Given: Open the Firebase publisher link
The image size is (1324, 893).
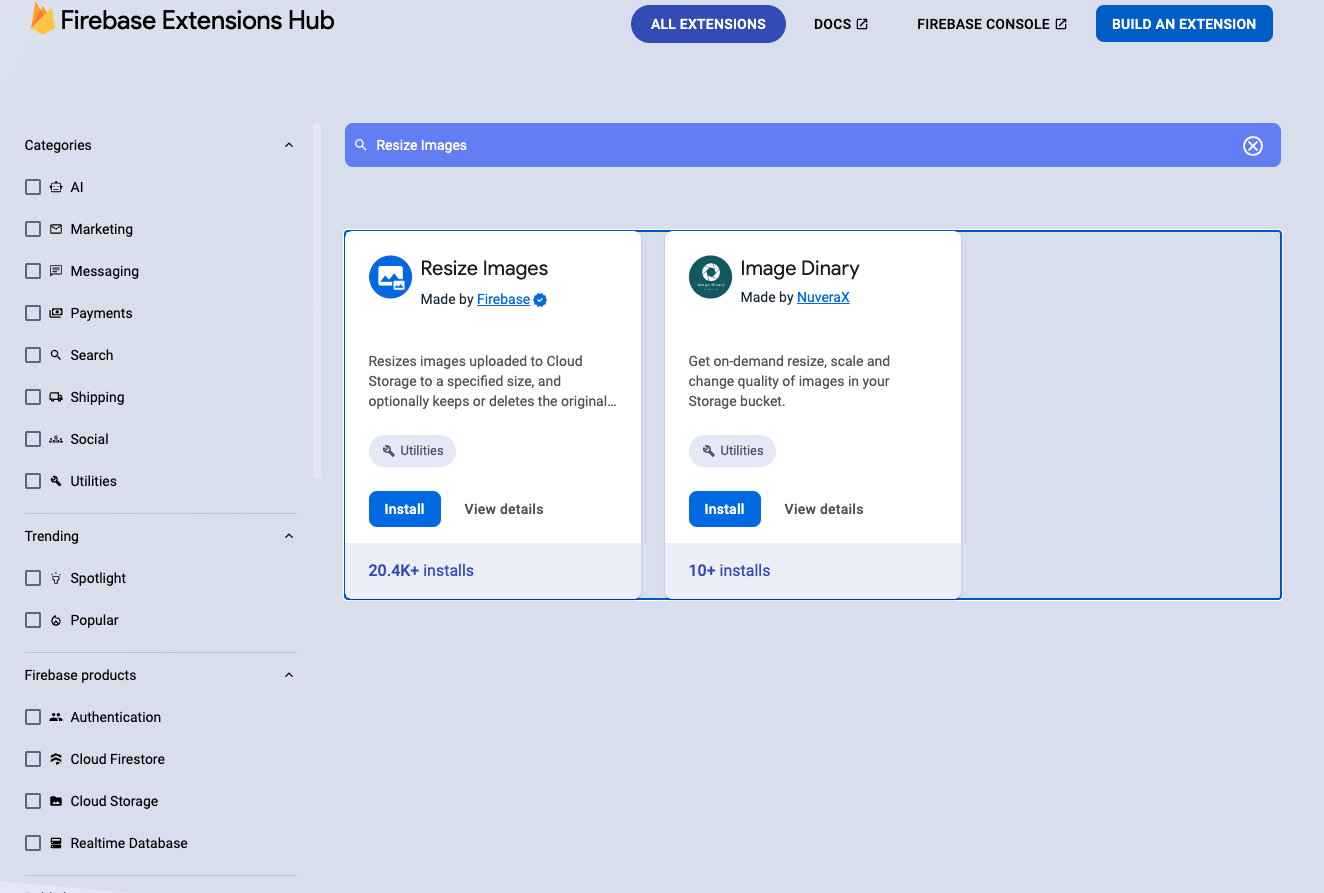Looking at the screenshot, I should (x=503, y=299).
